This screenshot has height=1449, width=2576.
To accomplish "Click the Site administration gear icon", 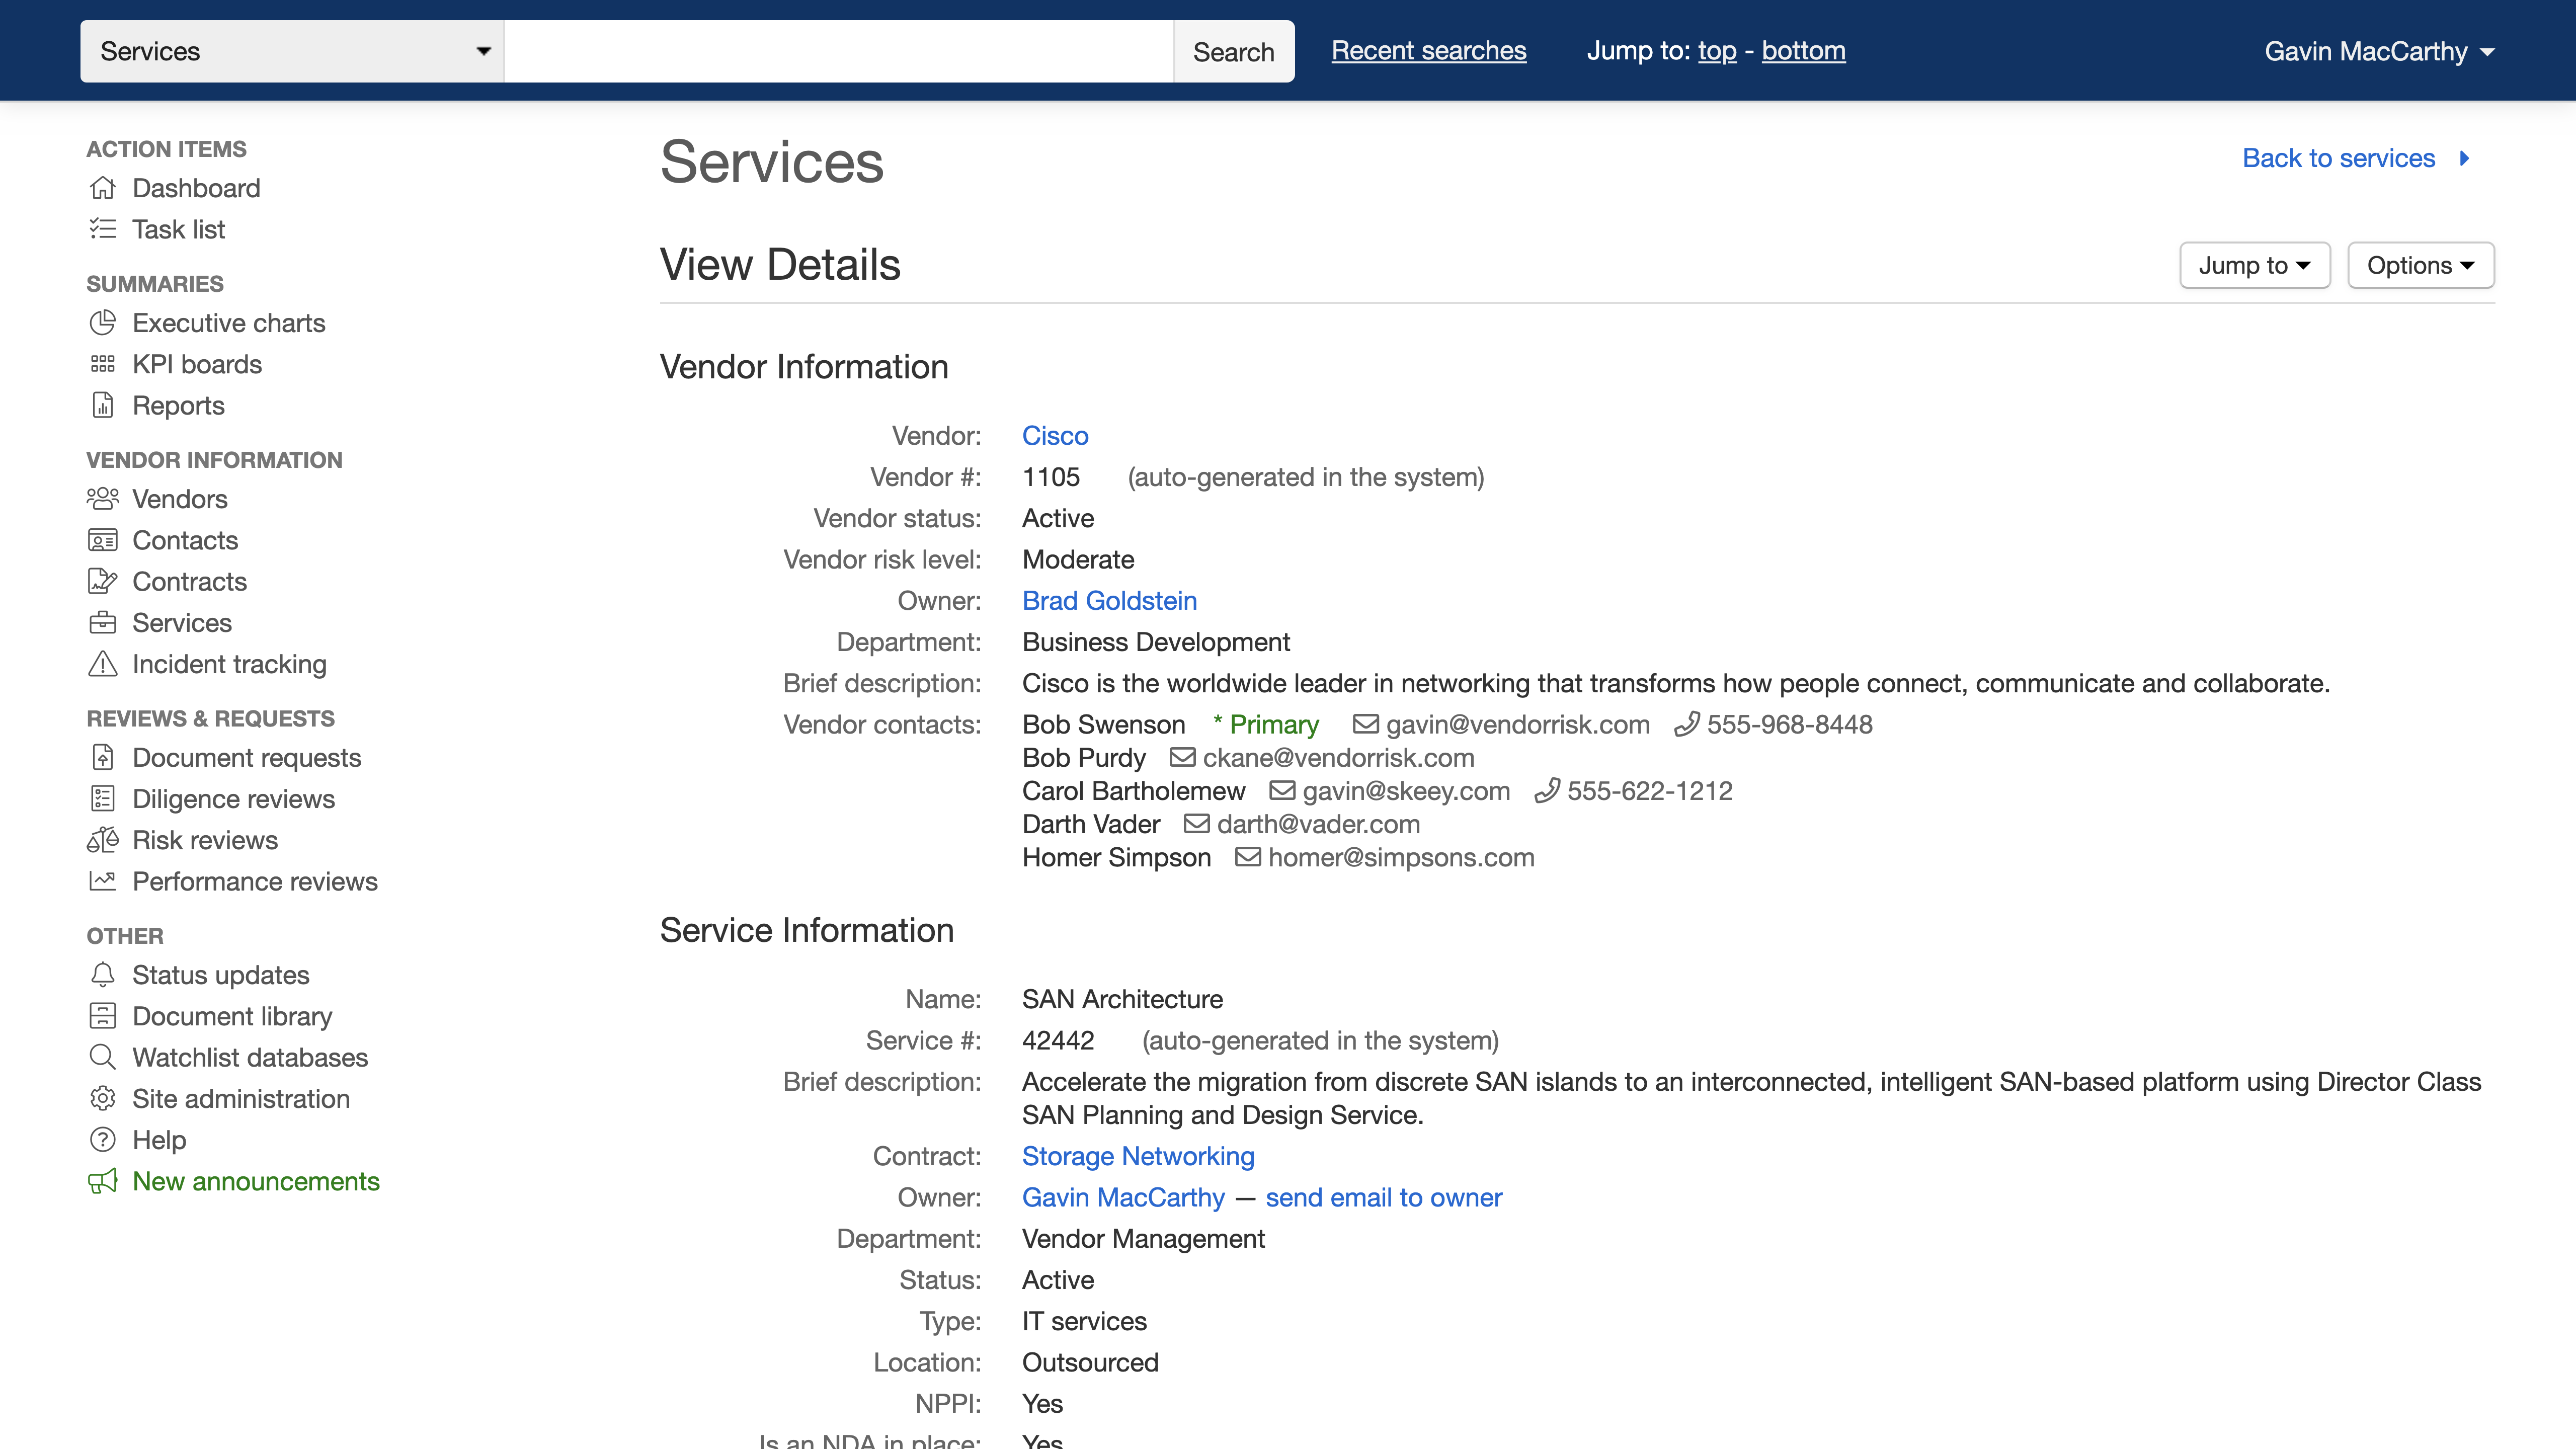I will click(102, 1098).
